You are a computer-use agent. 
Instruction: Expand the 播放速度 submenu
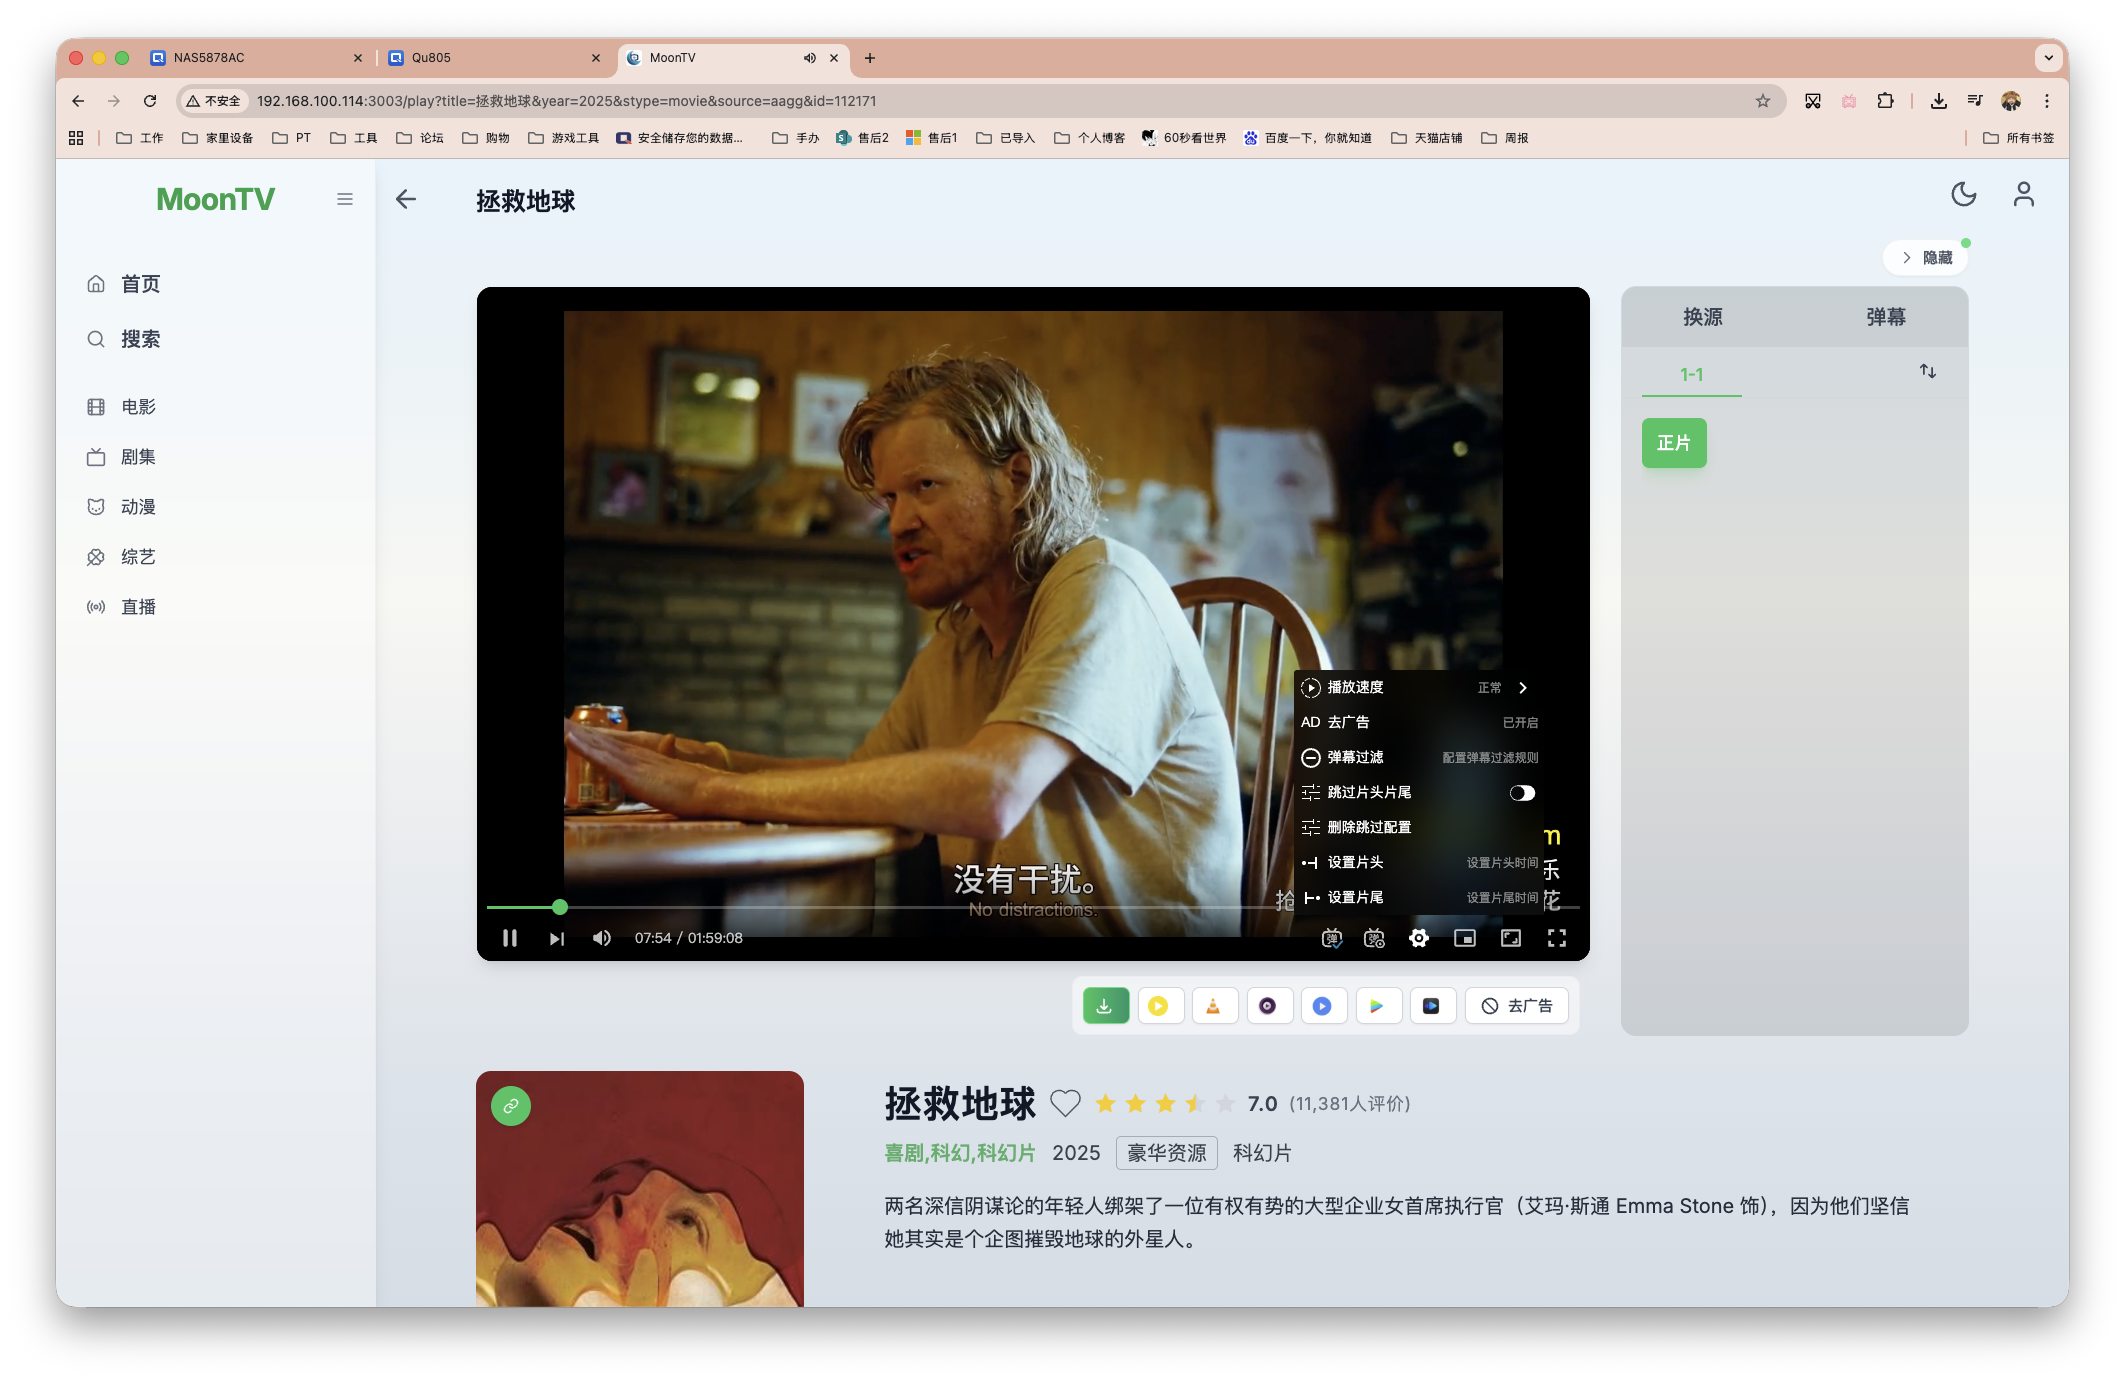(1522, 687)
